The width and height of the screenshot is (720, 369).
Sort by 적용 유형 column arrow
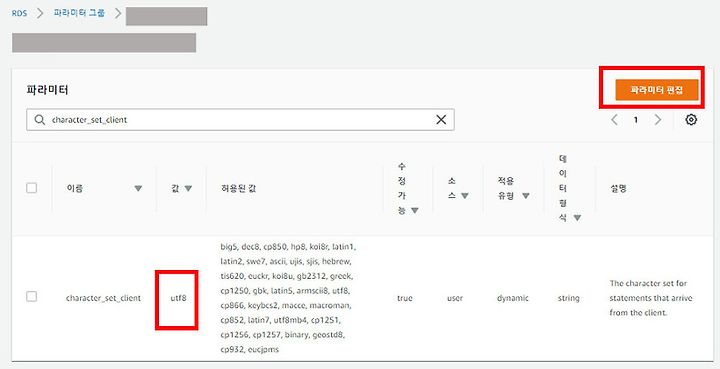[x=525, y=196]
